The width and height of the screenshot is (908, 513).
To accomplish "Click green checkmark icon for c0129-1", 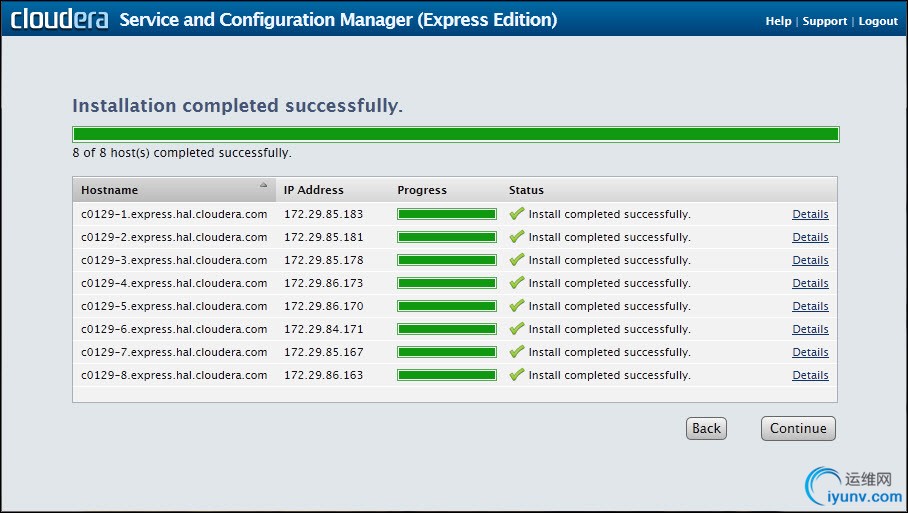I will [x=517, y=214].
